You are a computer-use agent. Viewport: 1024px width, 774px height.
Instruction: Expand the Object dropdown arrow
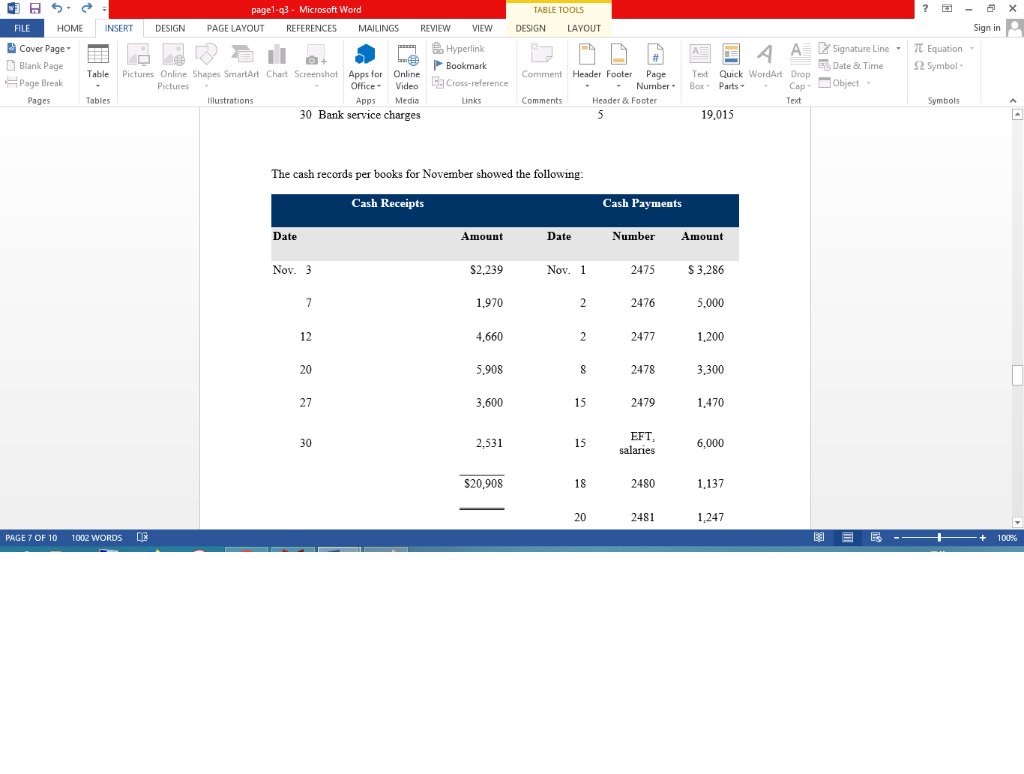pyautogui.click(x=869, y=83)
